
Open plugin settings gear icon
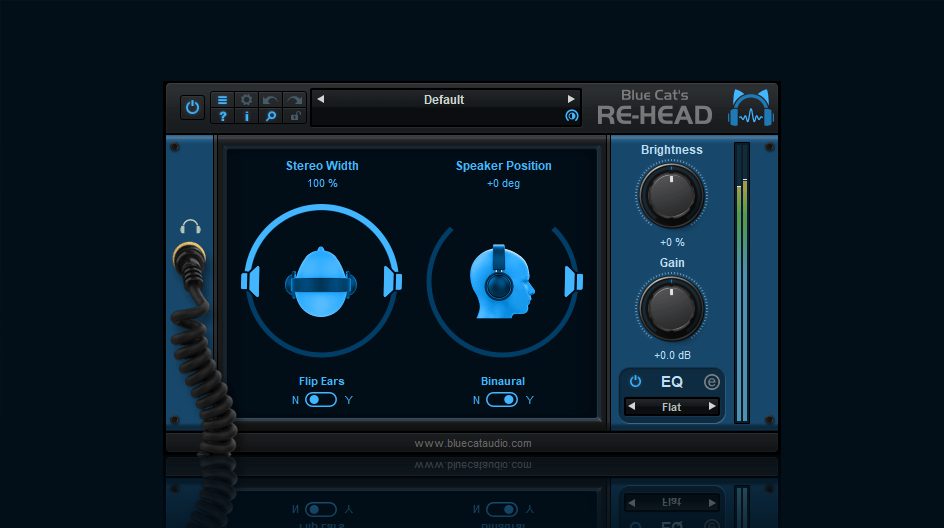tap(246, 100)
